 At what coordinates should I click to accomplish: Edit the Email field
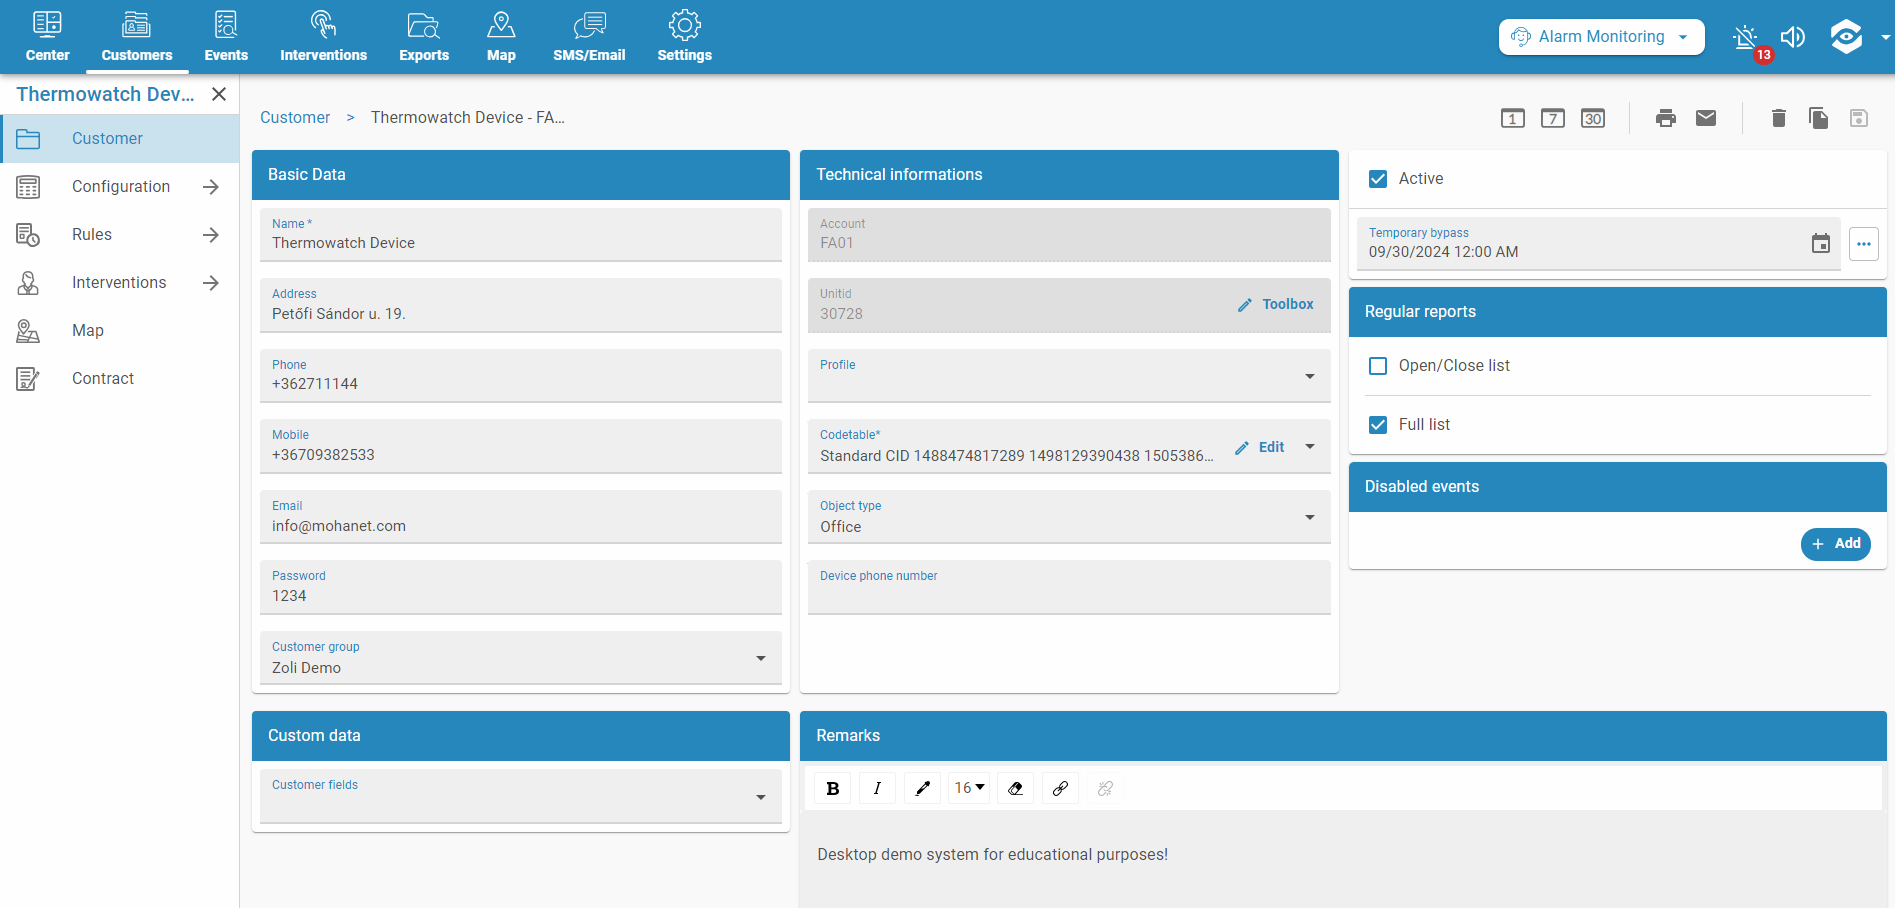click(521, 517)
